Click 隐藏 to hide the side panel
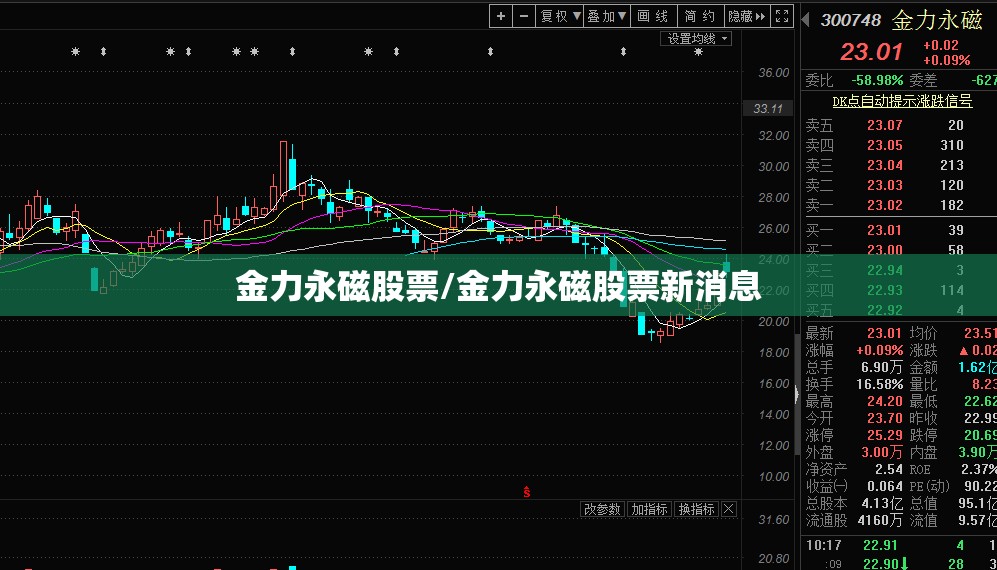The height and width of the screenshot is (570, 997). pyautogui.click(x=748, y=17)
